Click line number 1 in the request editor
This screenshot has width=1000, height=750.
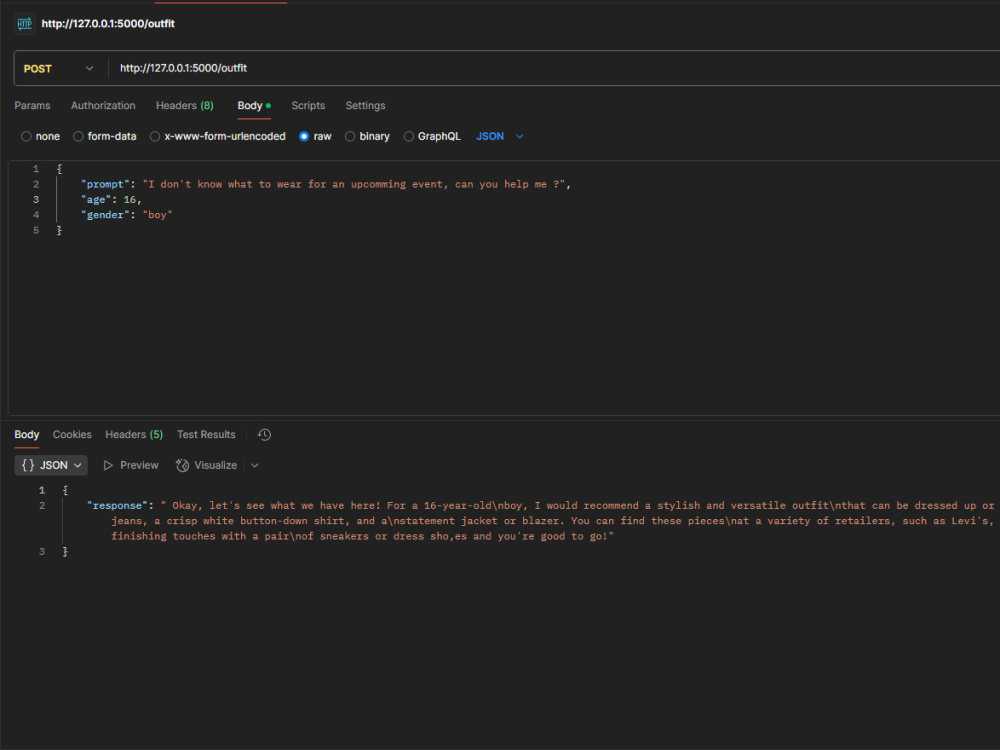click(x=36, y=169)
